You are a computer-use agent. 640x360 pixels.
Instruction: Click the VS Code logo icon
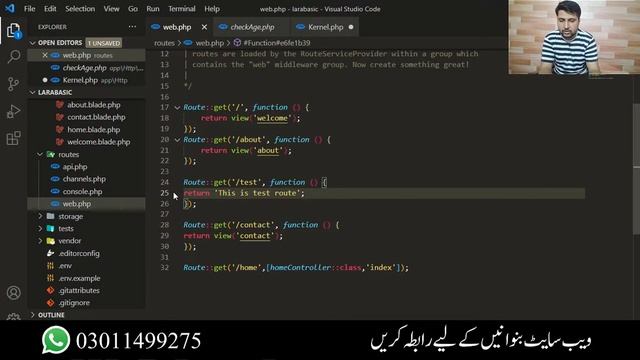coord(10,8)
